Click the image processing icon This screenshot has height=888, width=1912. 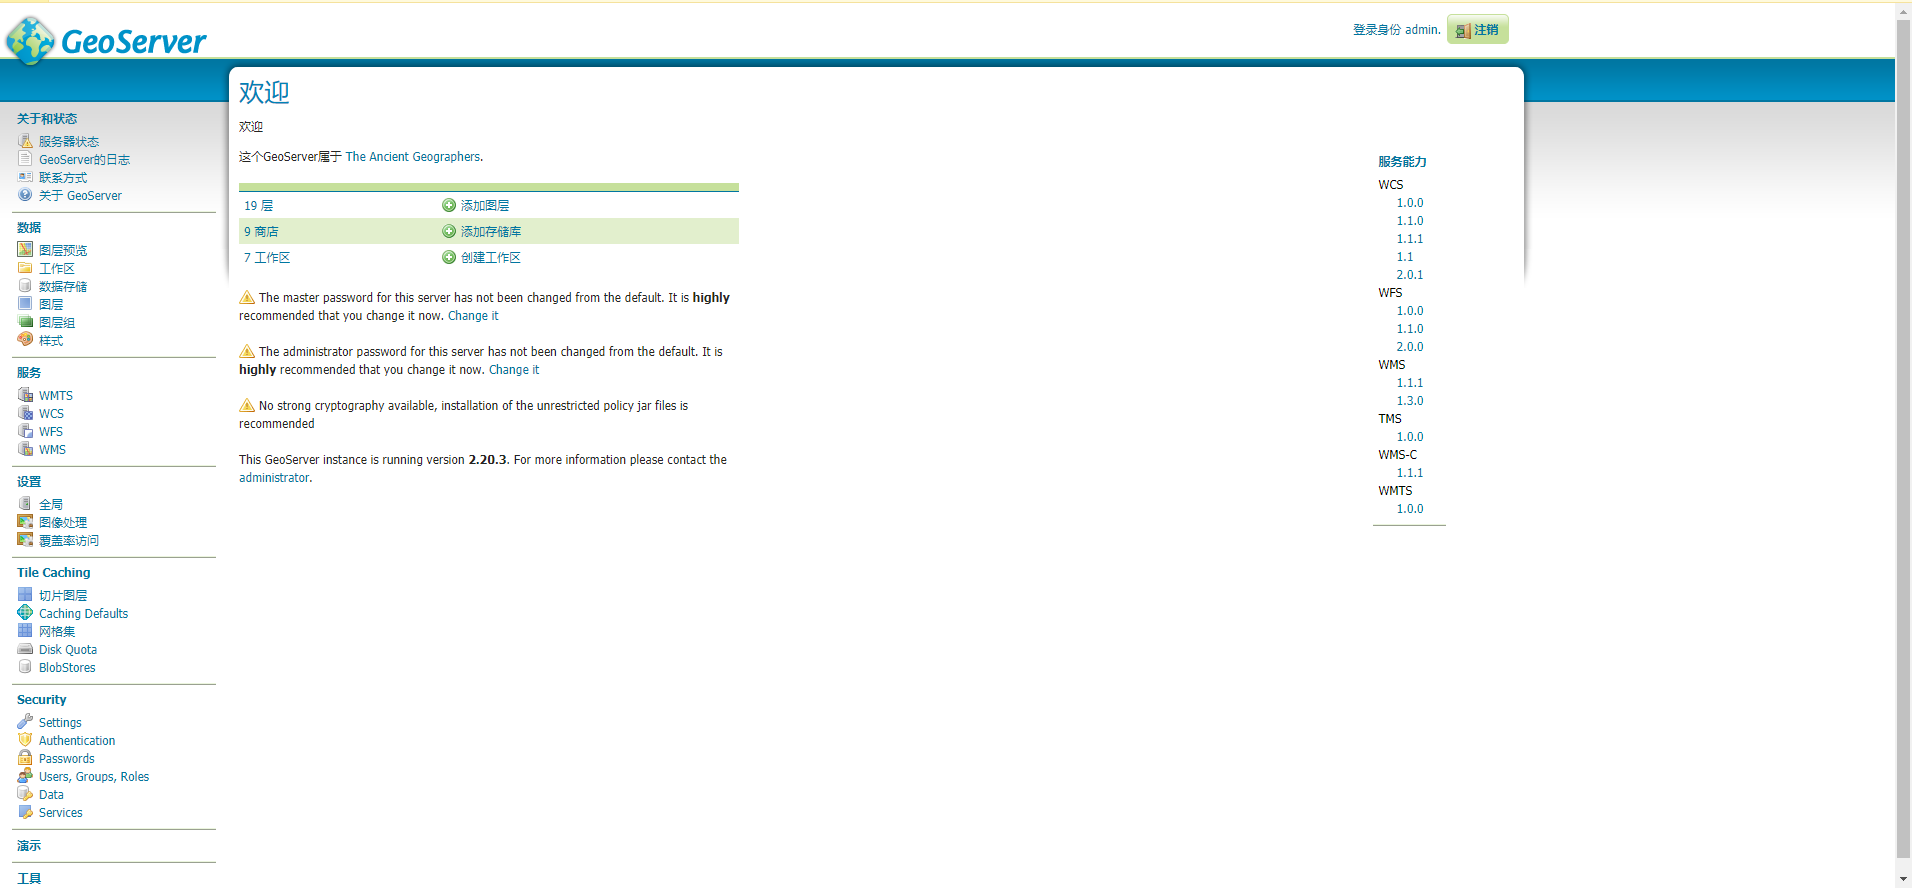click(25, 522)
